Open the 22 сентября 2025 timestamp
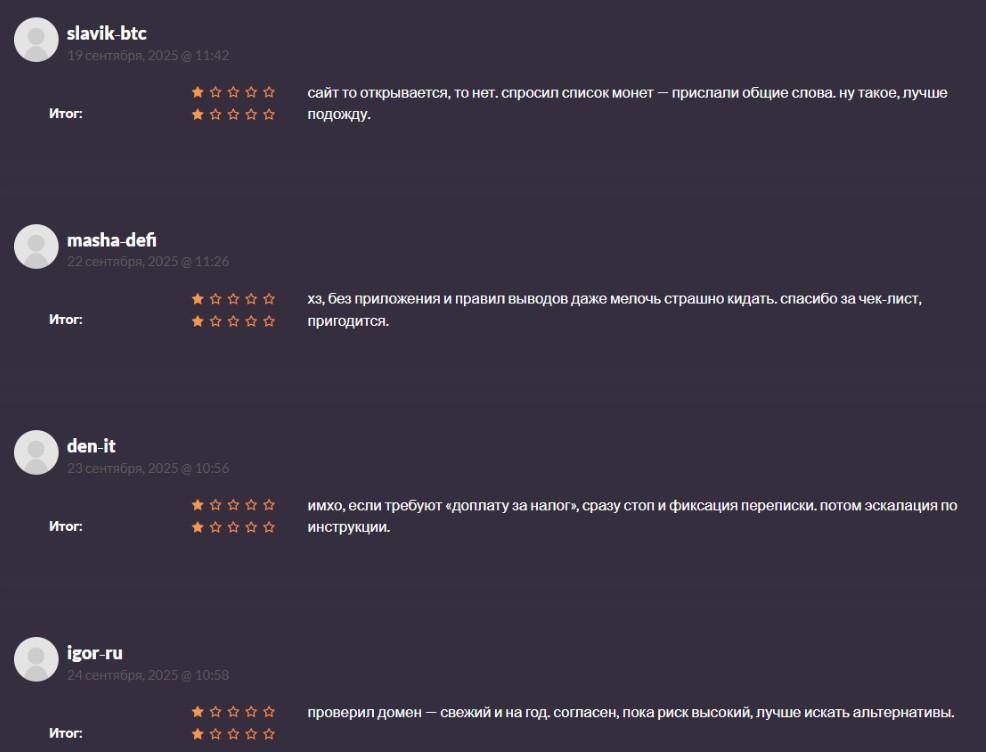This screenshot has width=986, height=752. pyautogui.click(x=148, y=262)
